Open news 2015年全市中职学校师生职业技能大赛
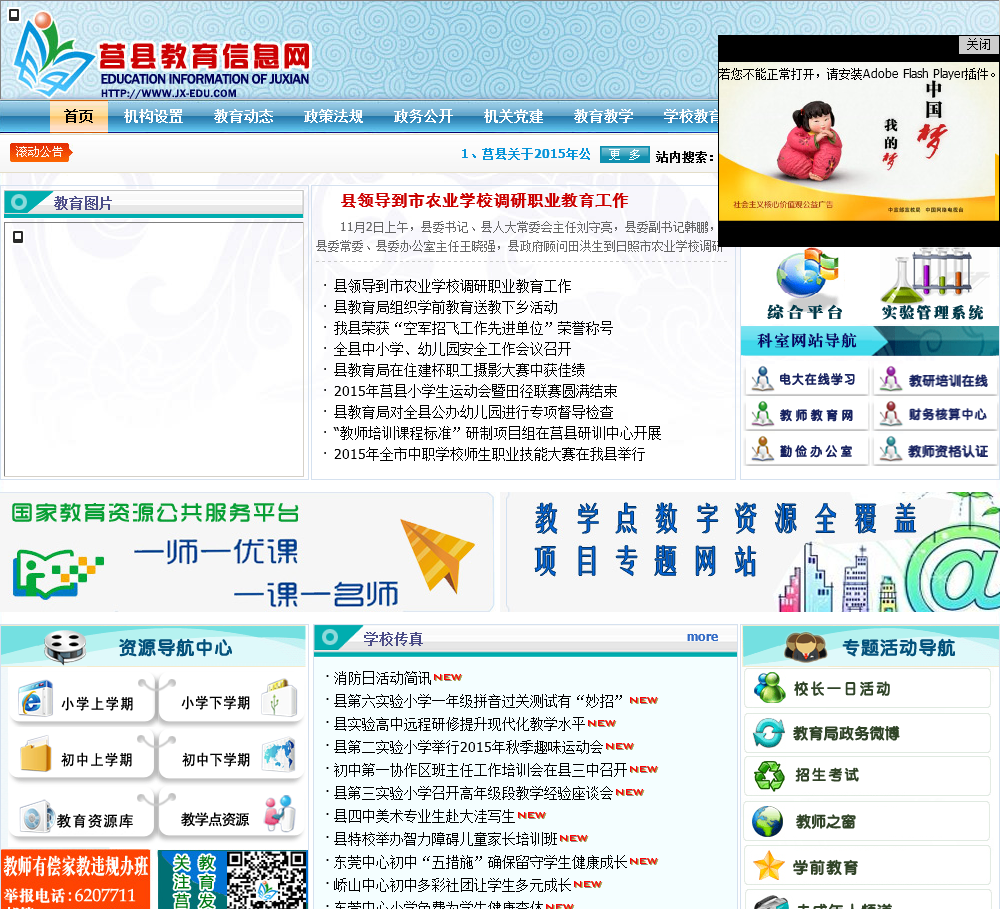Viewport: 1000px width, 909px height. click(x=489, y=454)
